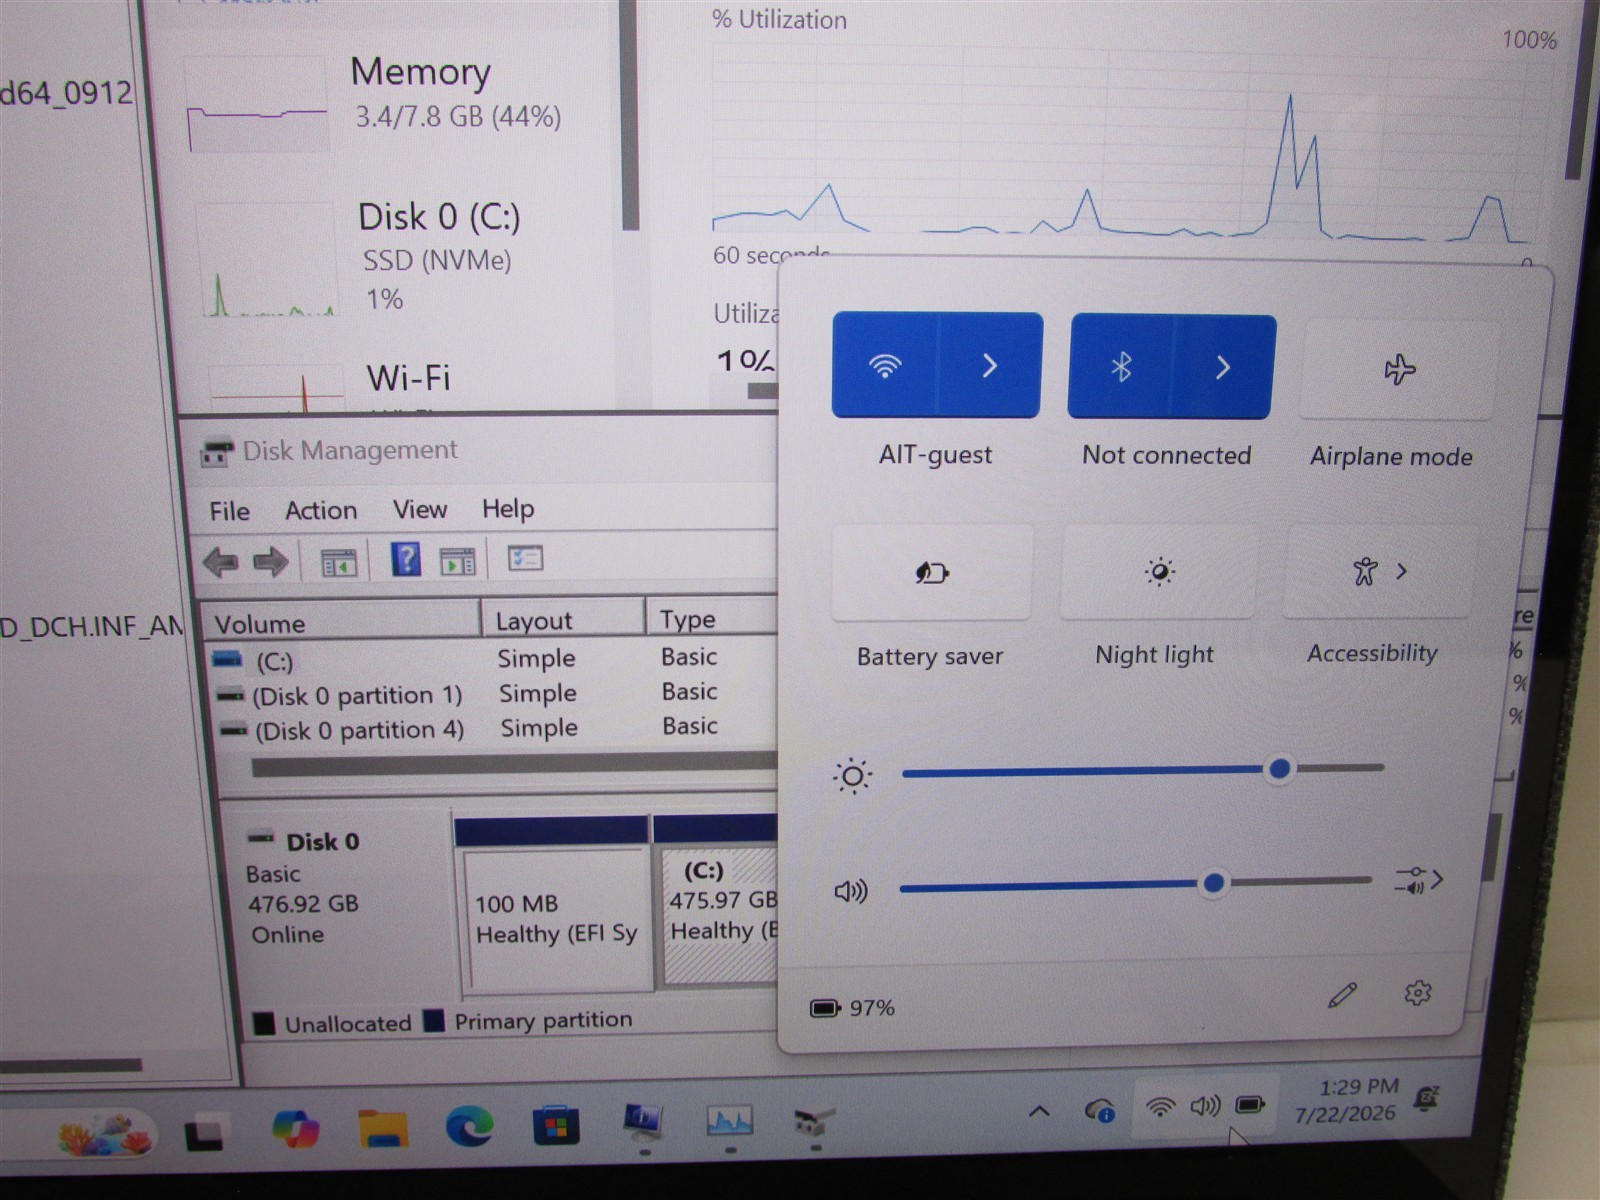Click the blue Help question mark icon
This screenshot has width=1600, height=1200.
405,559
